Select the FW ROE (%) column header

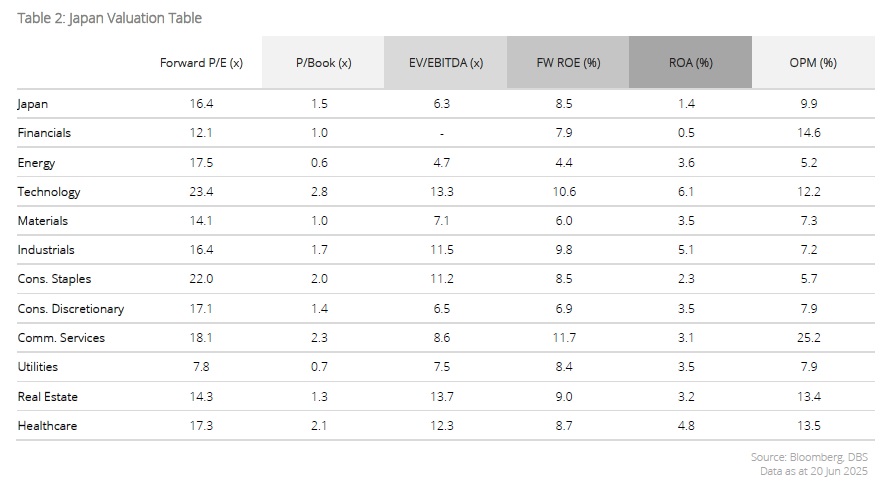(x=568, y=62)
